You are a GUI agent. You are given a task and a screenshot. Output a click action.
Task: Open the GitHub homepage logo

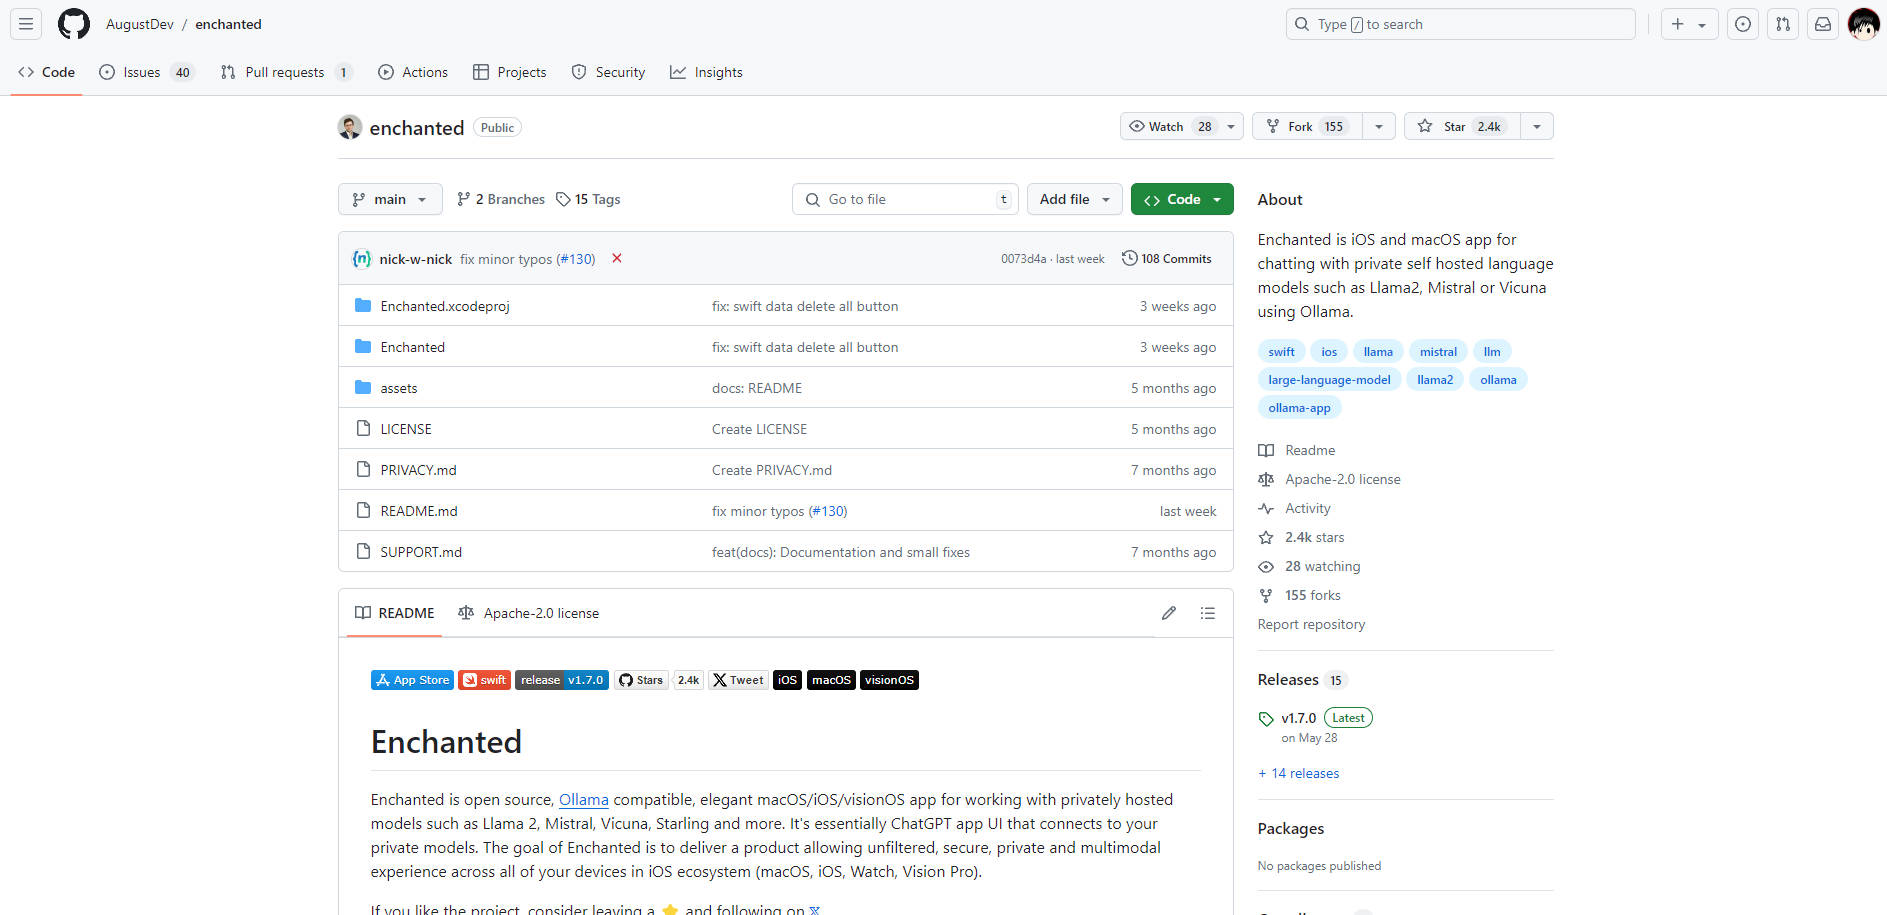pos(73,24)
